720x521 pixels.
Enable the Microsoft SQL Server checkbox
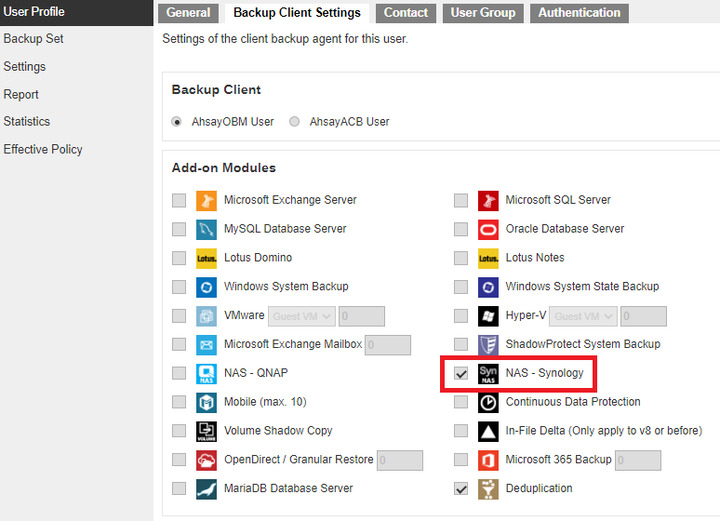click(x=461, y=200)
